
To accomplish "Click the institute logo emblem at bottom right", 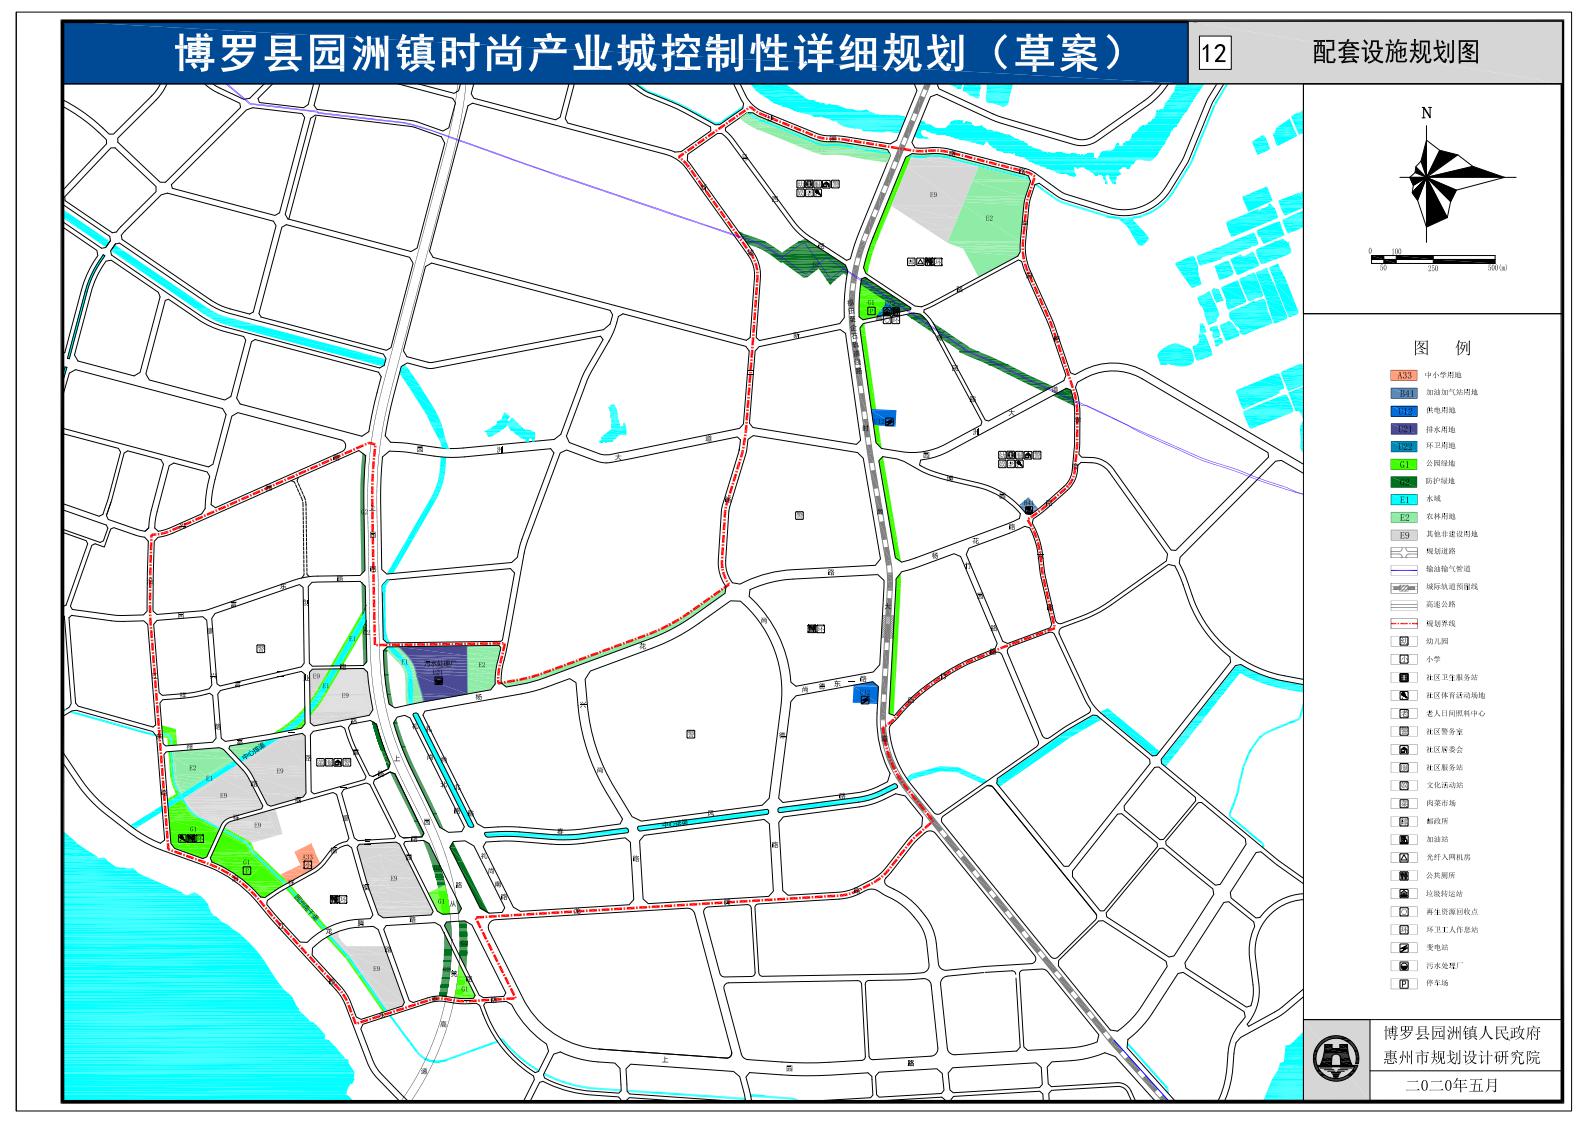I will (1337, 1057).
